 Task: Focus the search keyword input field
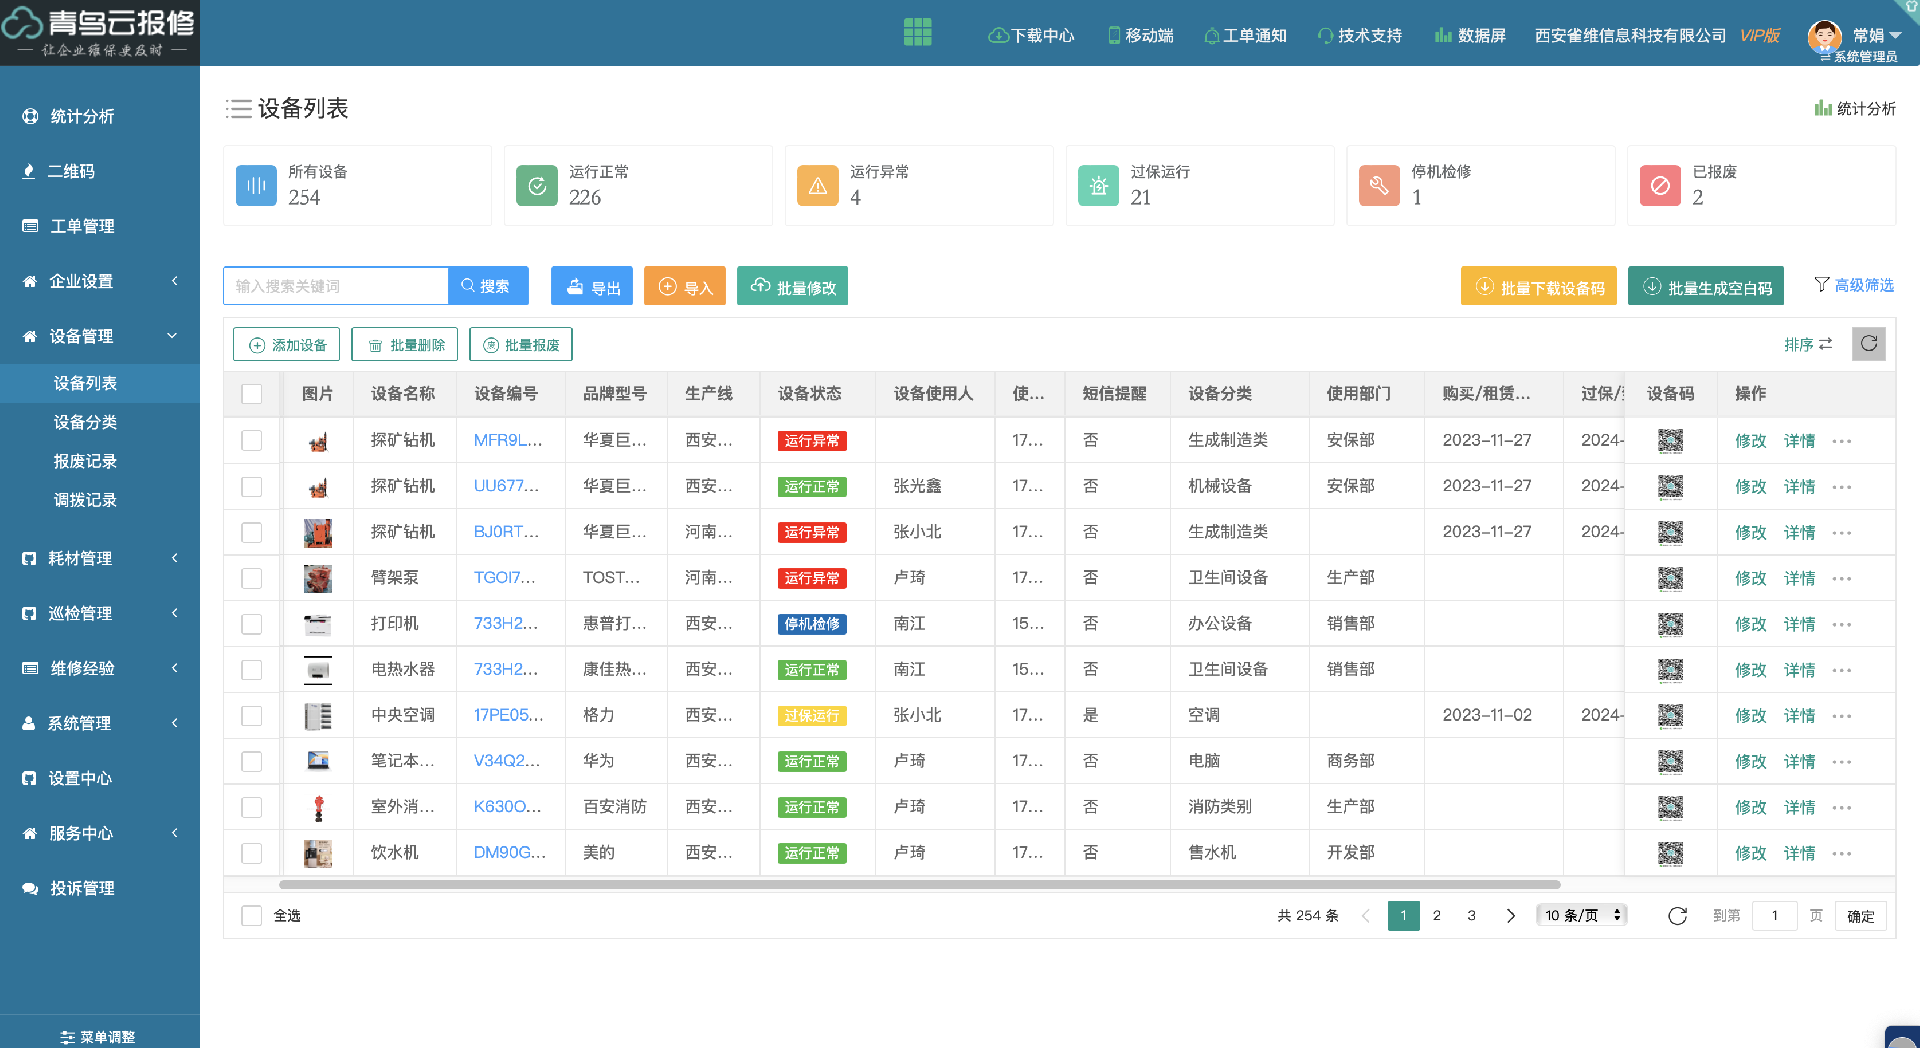[336, 286]
